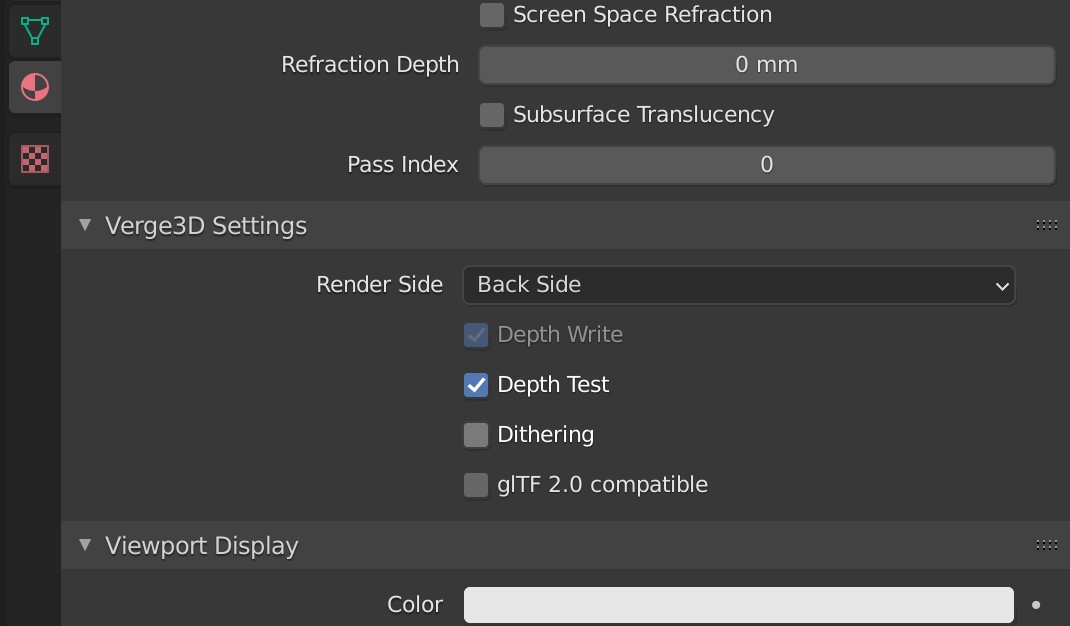Click the animate dot beside Color
Image resolution: width=1070 pixels, height=626 pixels.
[x=1036, y=605]
